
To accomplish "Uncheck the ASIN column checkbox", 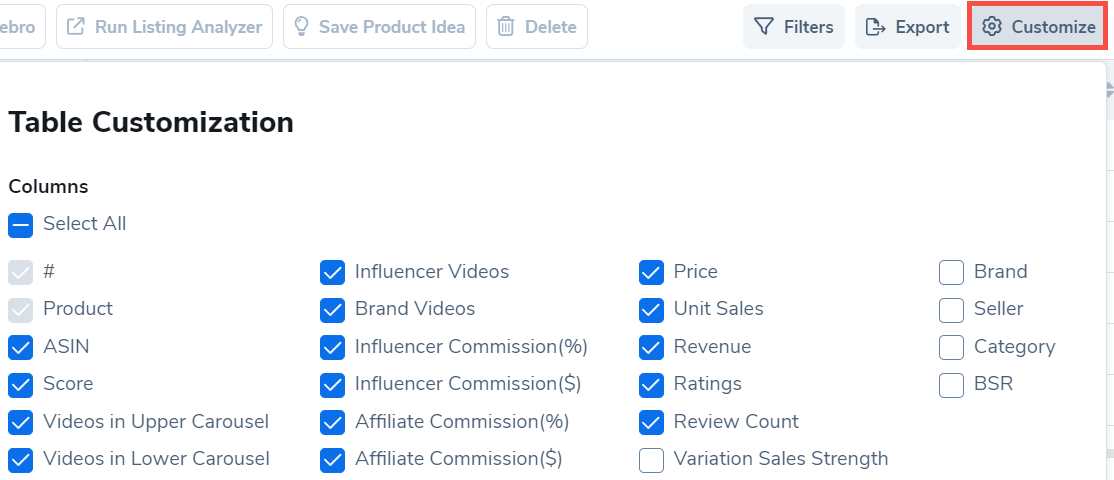I will (x=21, y=347).
